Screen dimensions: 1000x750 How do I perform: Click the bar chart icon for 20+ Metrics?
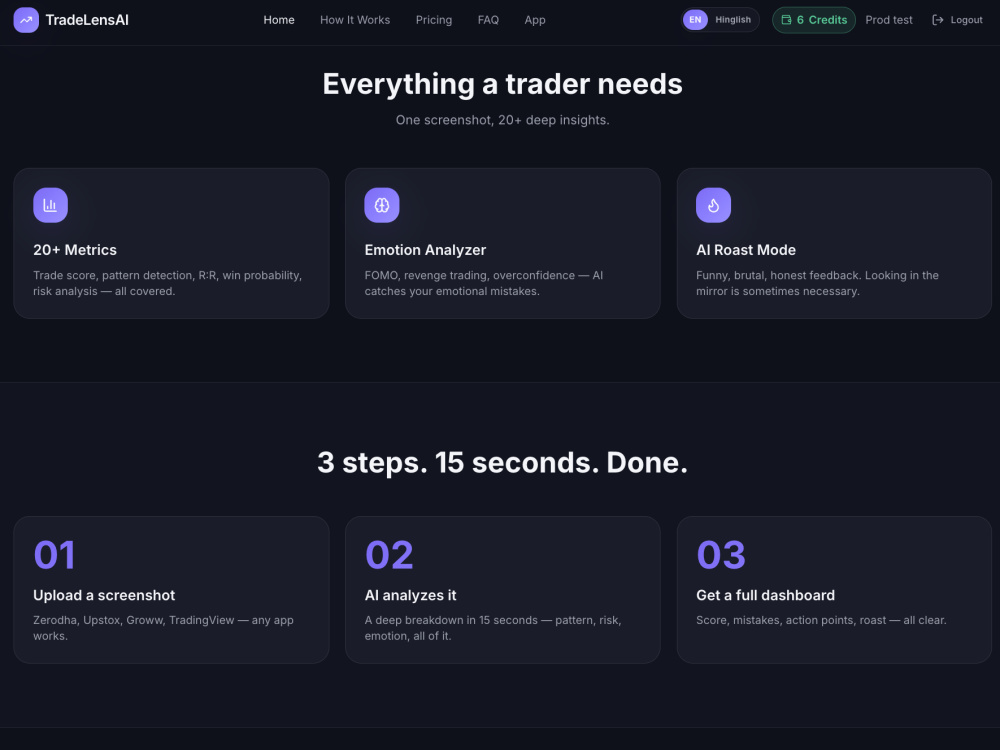pos(50,205)
